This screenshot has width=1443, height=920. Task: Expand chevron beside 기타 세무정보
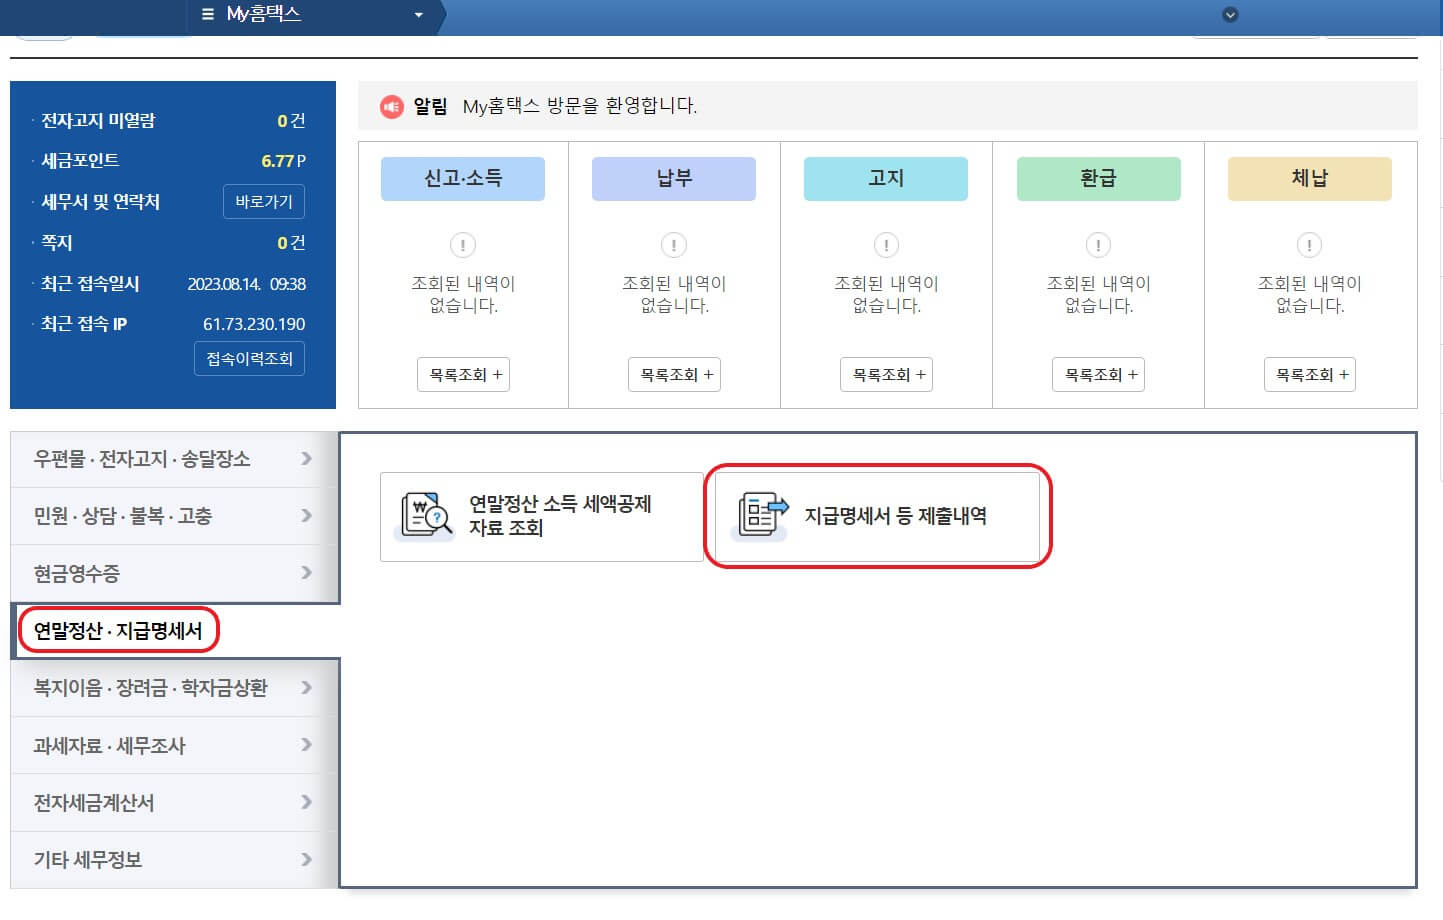click(307, 860)
